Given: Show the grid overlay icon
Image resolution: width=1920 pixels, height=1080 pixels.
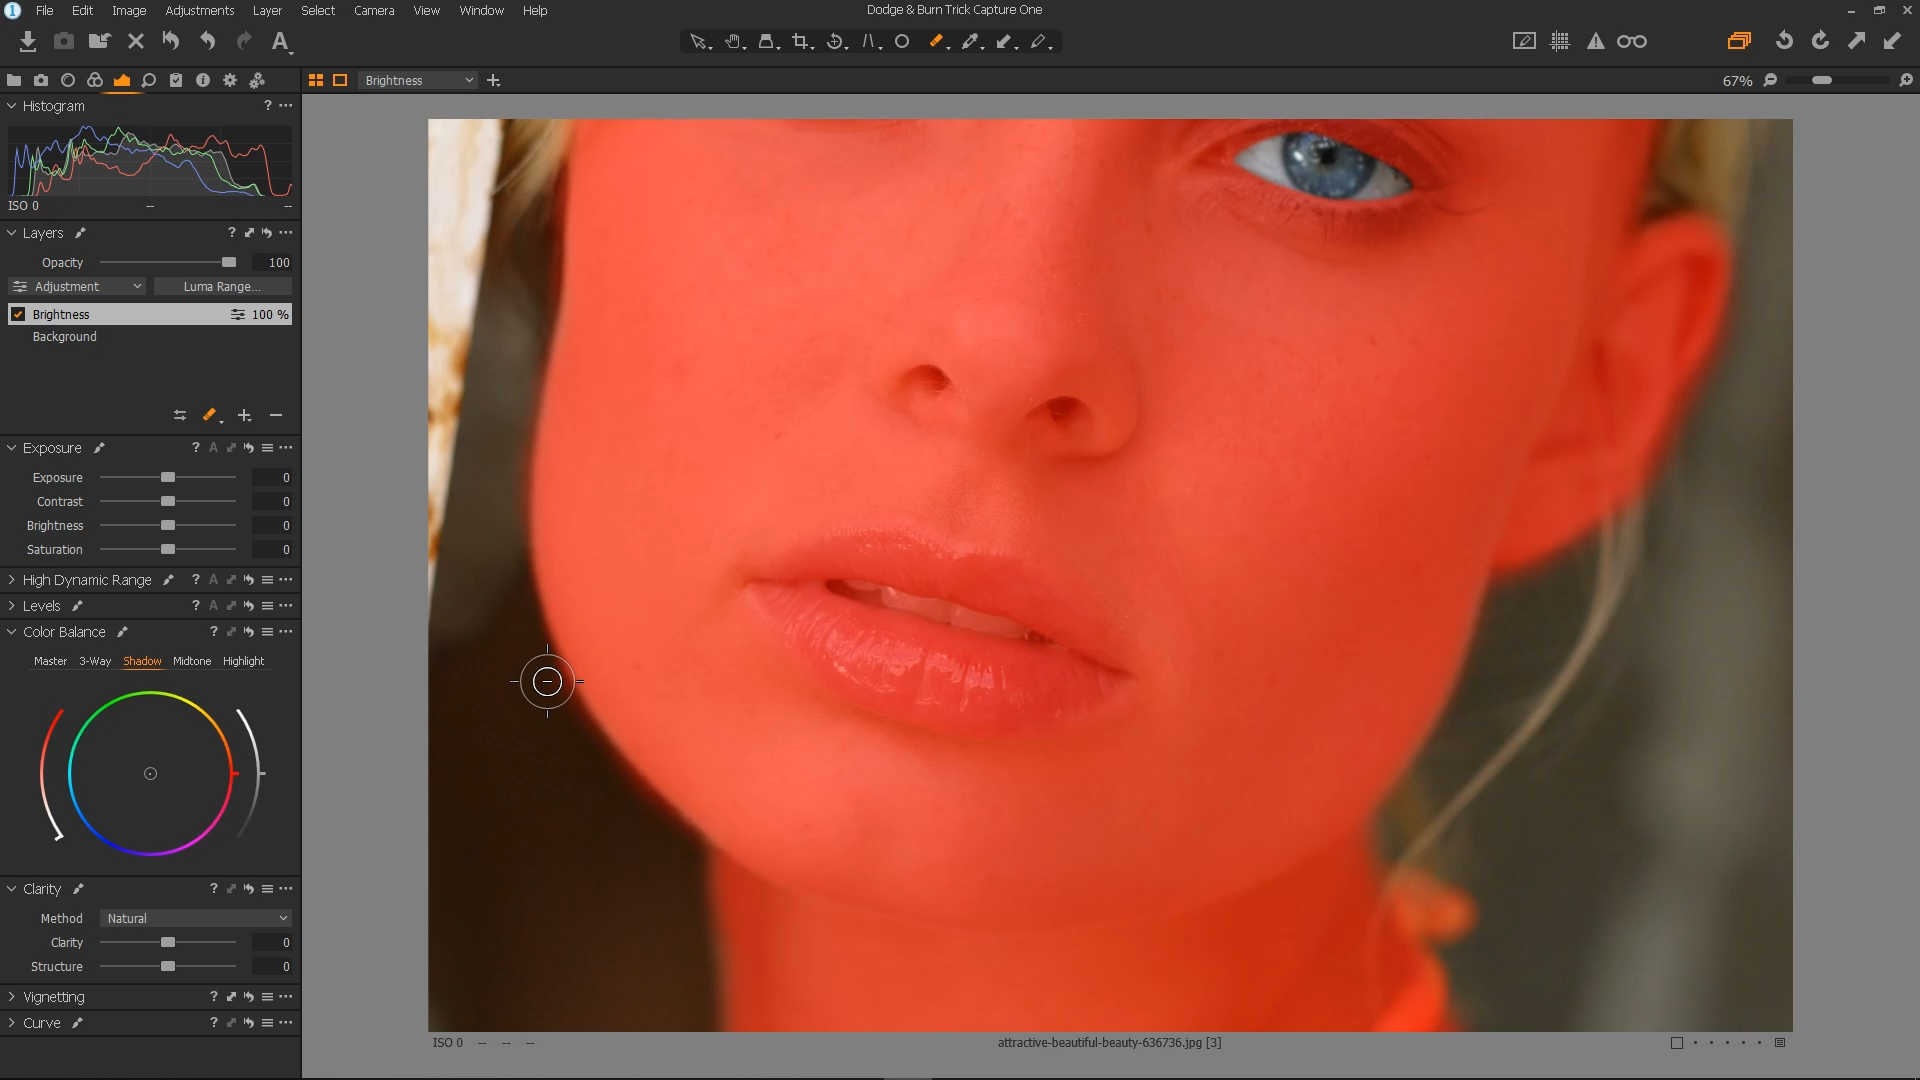Looking at the screenshot, I should pos(1559,41).
